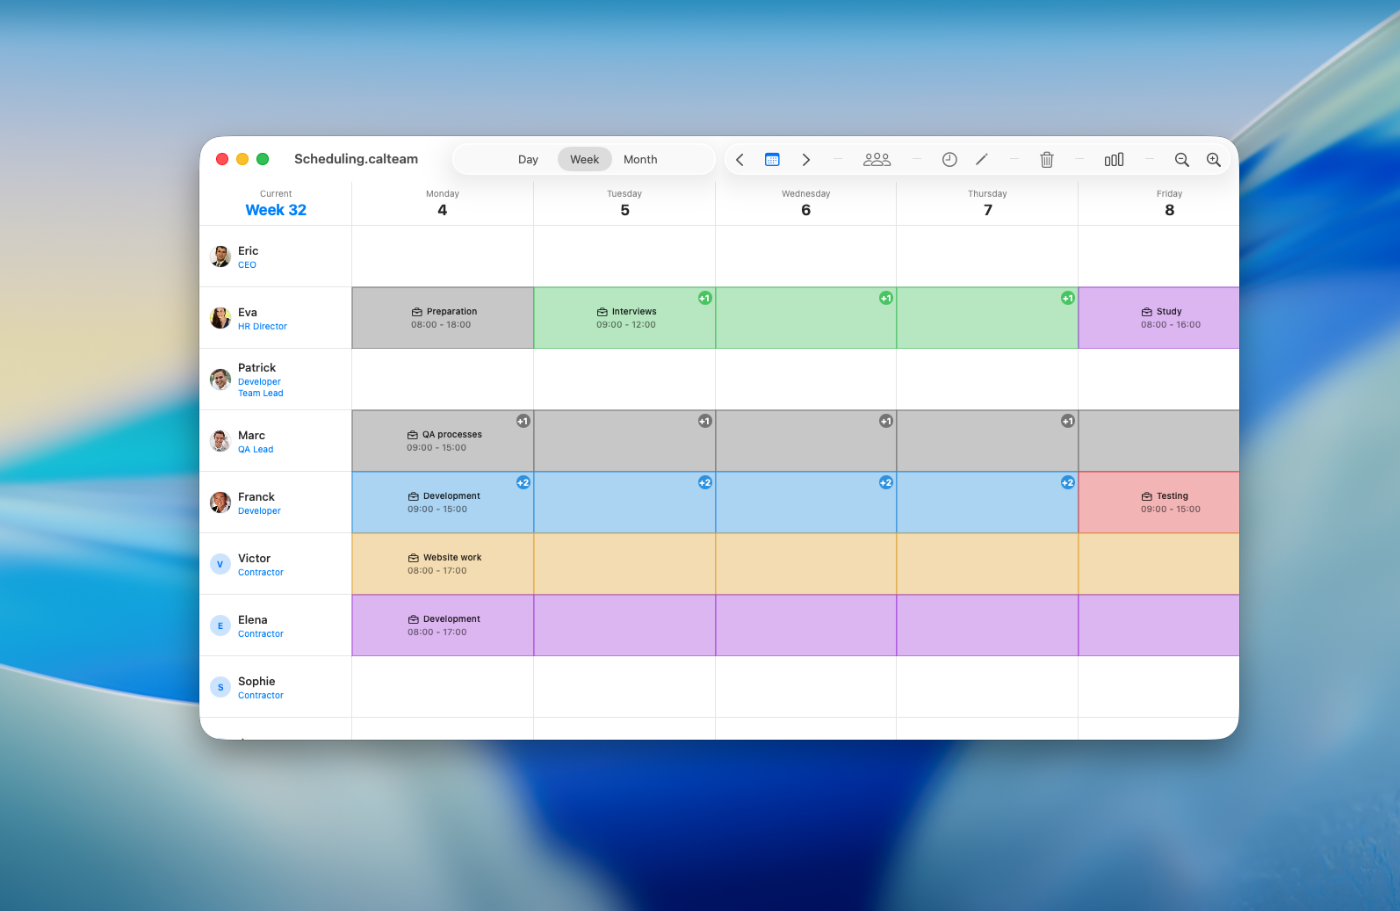
Task: Zoom in with the plus magnifier
Action: click(x=1214, y=160)
